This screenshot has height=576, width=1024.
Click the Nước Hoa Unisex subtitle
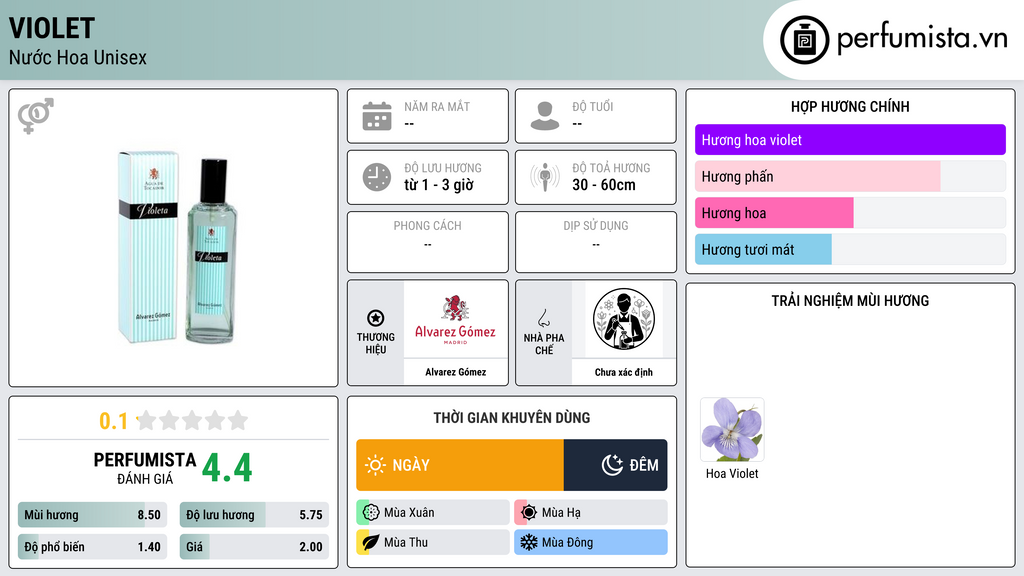pyautogui.click(x=78, y=57)
